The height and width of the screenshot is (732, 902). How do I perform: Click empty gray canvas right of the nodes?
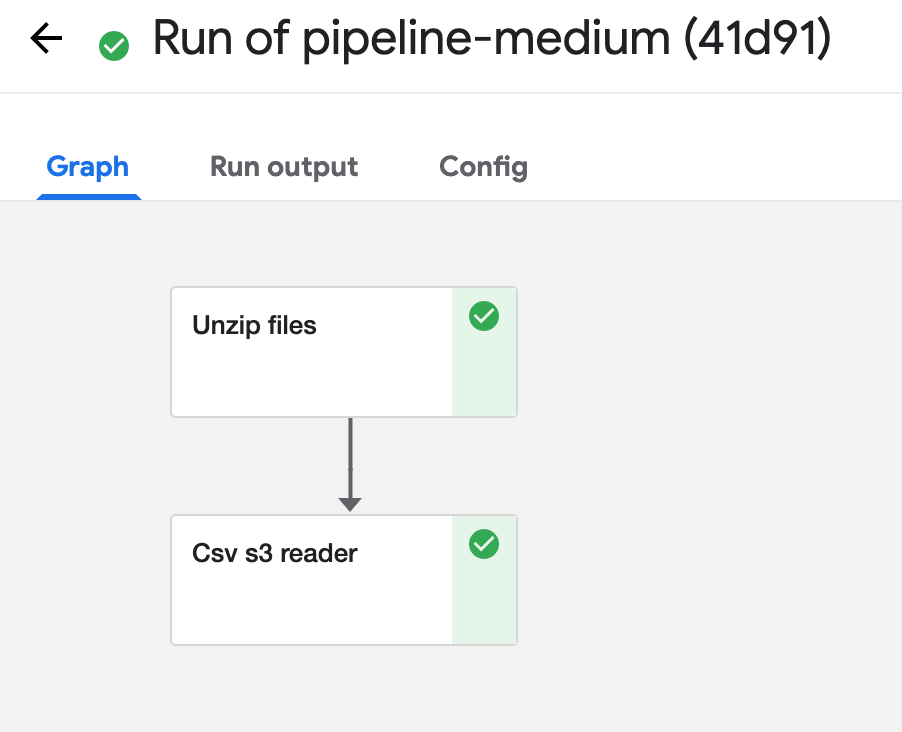708,460
